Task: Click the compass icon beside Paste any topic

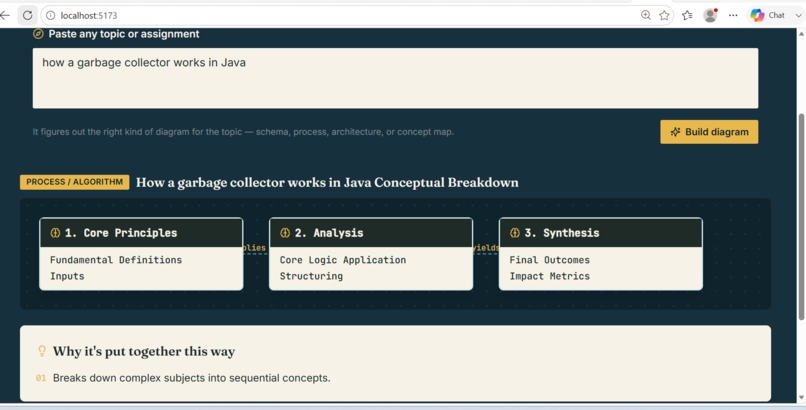Action: click(38, 34)
